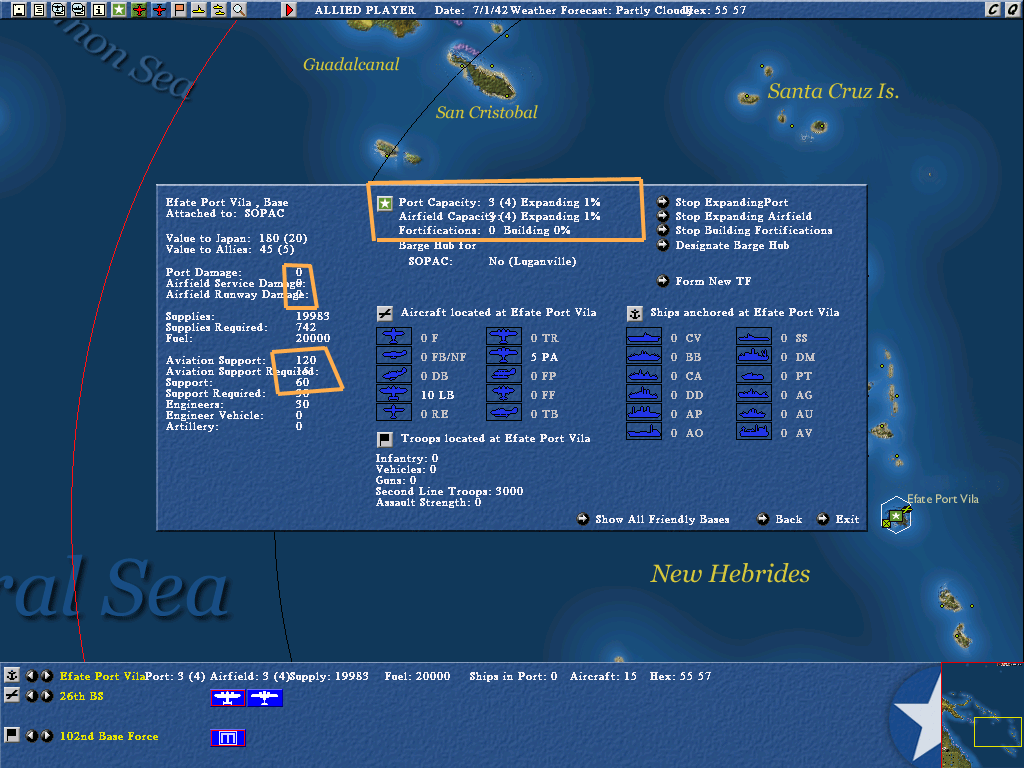Screen dimensions: 1024x768
Task: Open the information 'i' toolbar icon
Action: [99, 10]
